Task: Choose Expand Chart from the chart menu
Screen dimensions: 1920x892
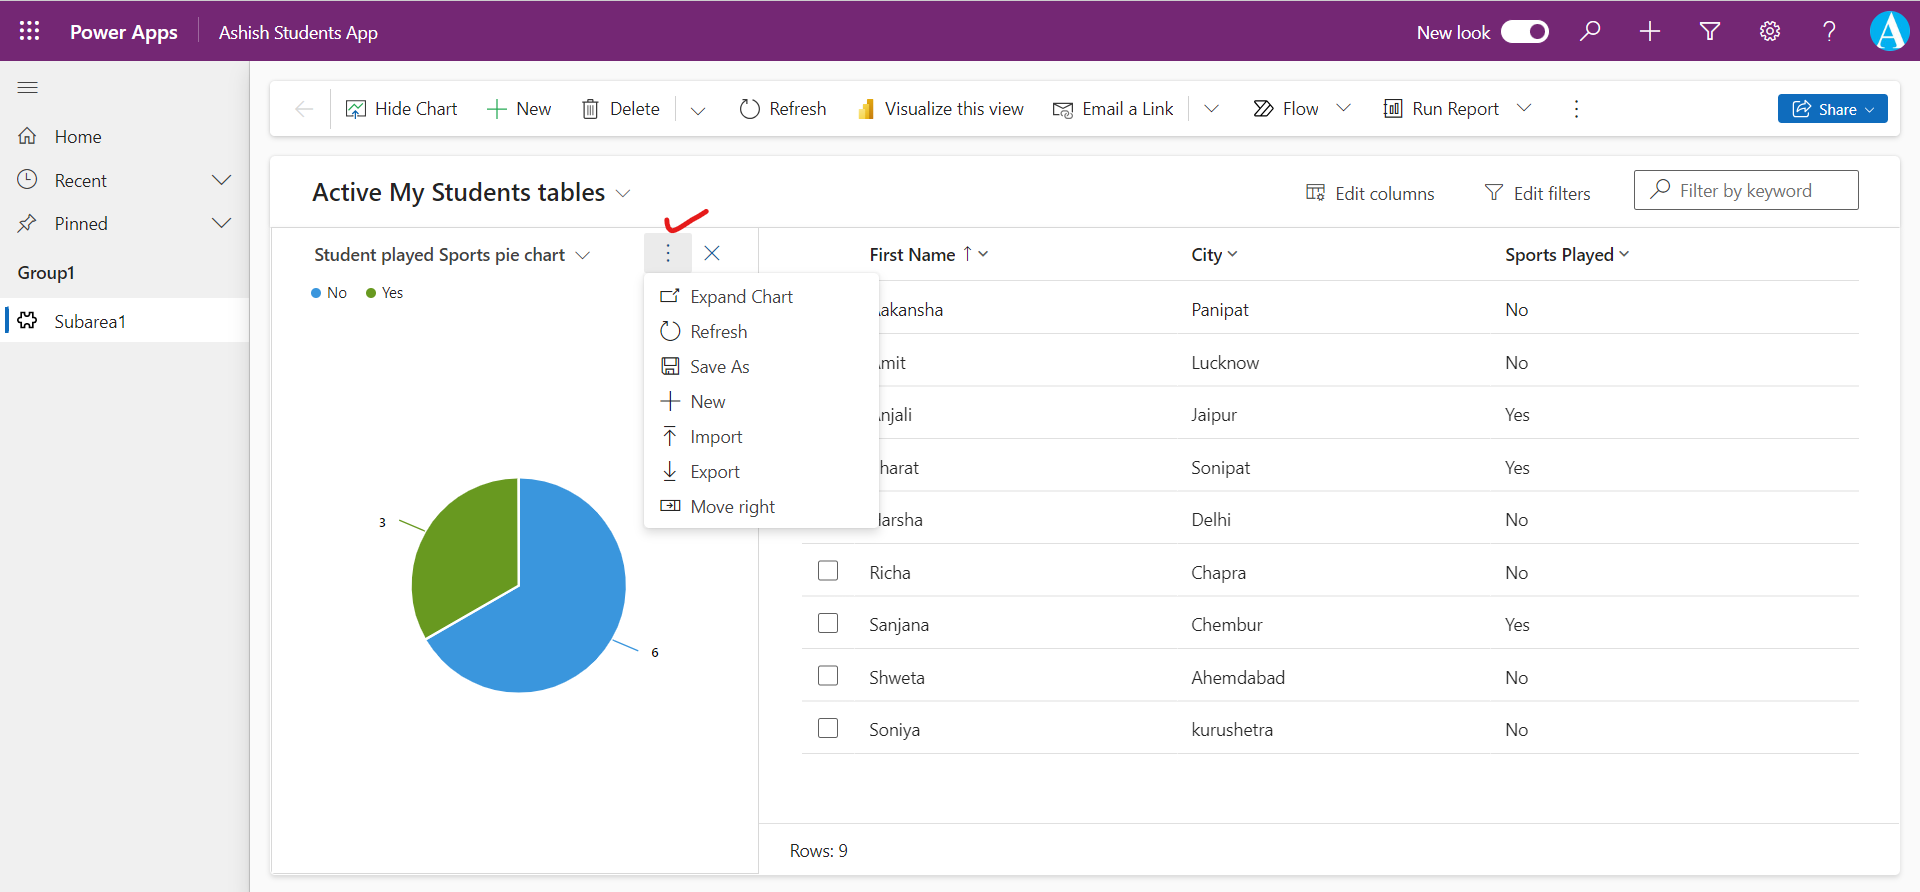Action: pyautogui.click(x=741, y=297)
